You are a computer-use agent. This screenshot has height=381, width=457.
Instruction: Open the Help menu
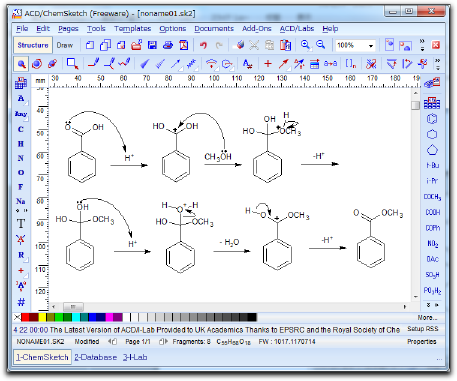tap(330, 29)
